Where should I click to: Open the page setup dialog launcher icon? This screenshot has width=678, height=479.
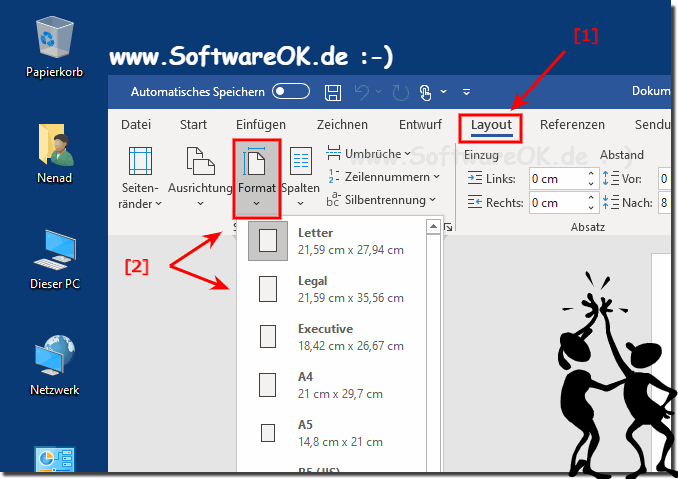448,227
